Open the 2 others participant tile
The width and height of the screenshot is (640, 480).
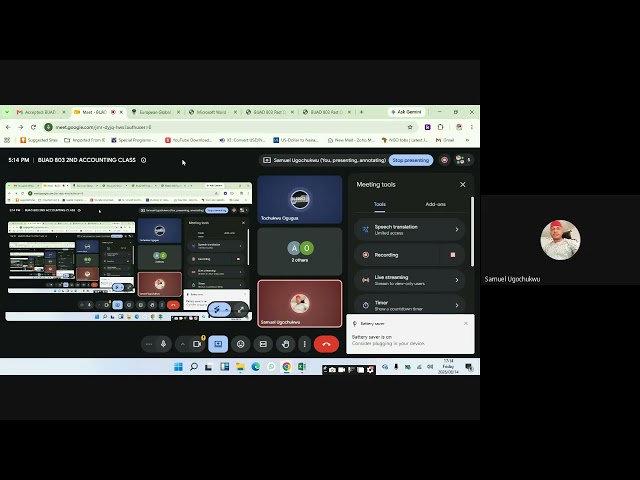coord(300,251)
